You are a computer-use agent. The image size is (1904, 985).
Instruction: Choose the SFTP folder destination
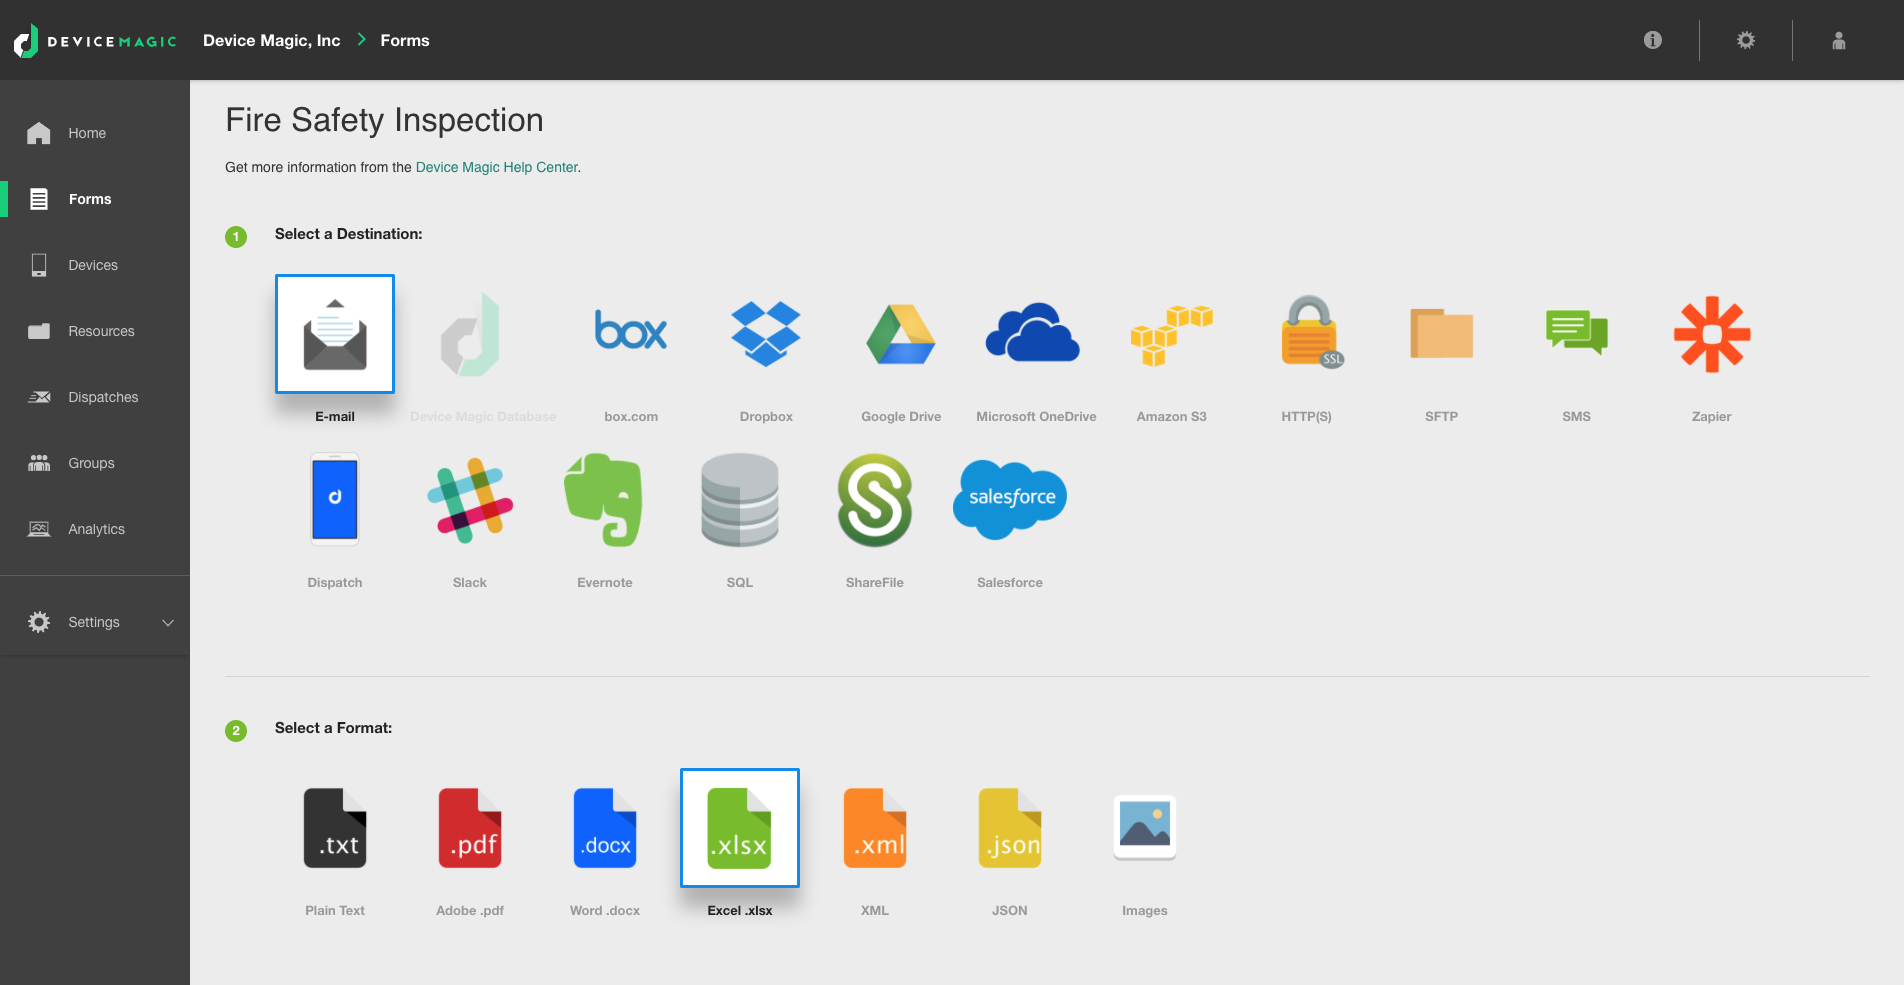click(x=1442, y=333)
